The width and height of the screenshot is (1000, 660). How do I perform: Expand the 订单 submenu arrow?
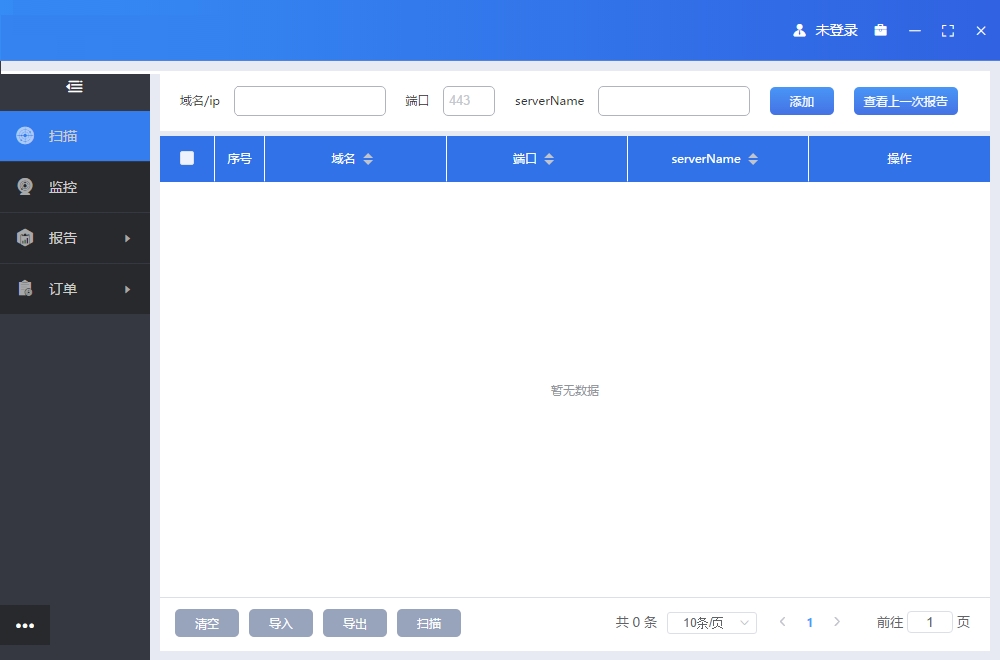(128, 289)
